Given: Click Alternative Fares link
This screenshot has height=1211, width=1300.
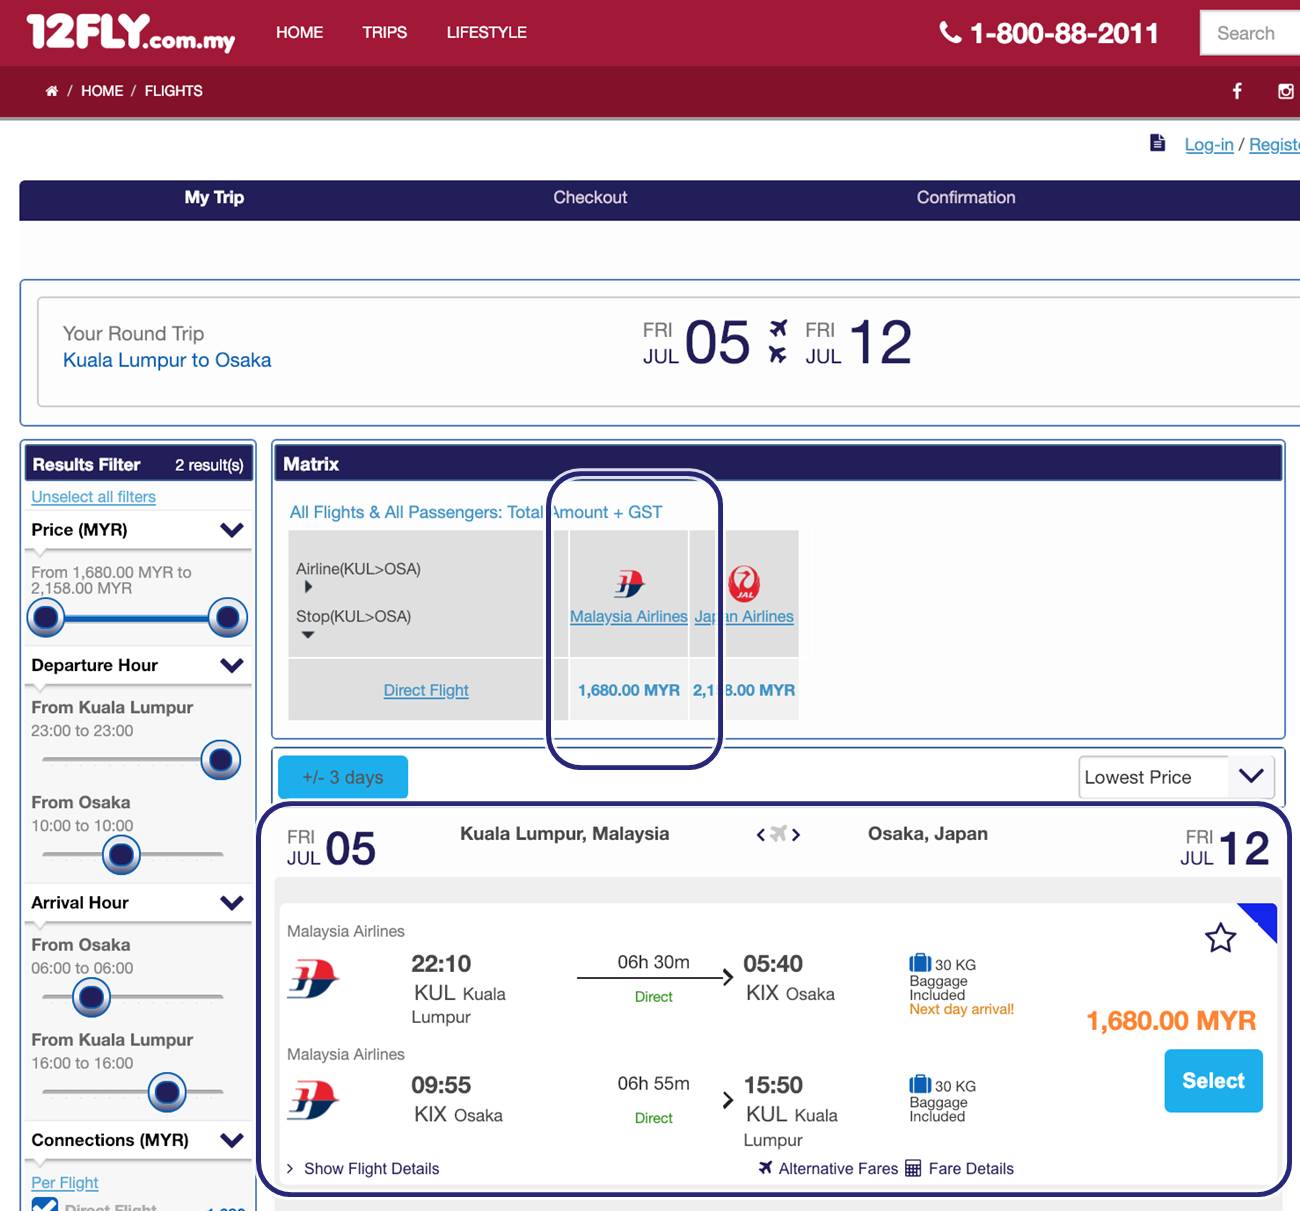Looking at the screenshot, I should pos(838,1168).
